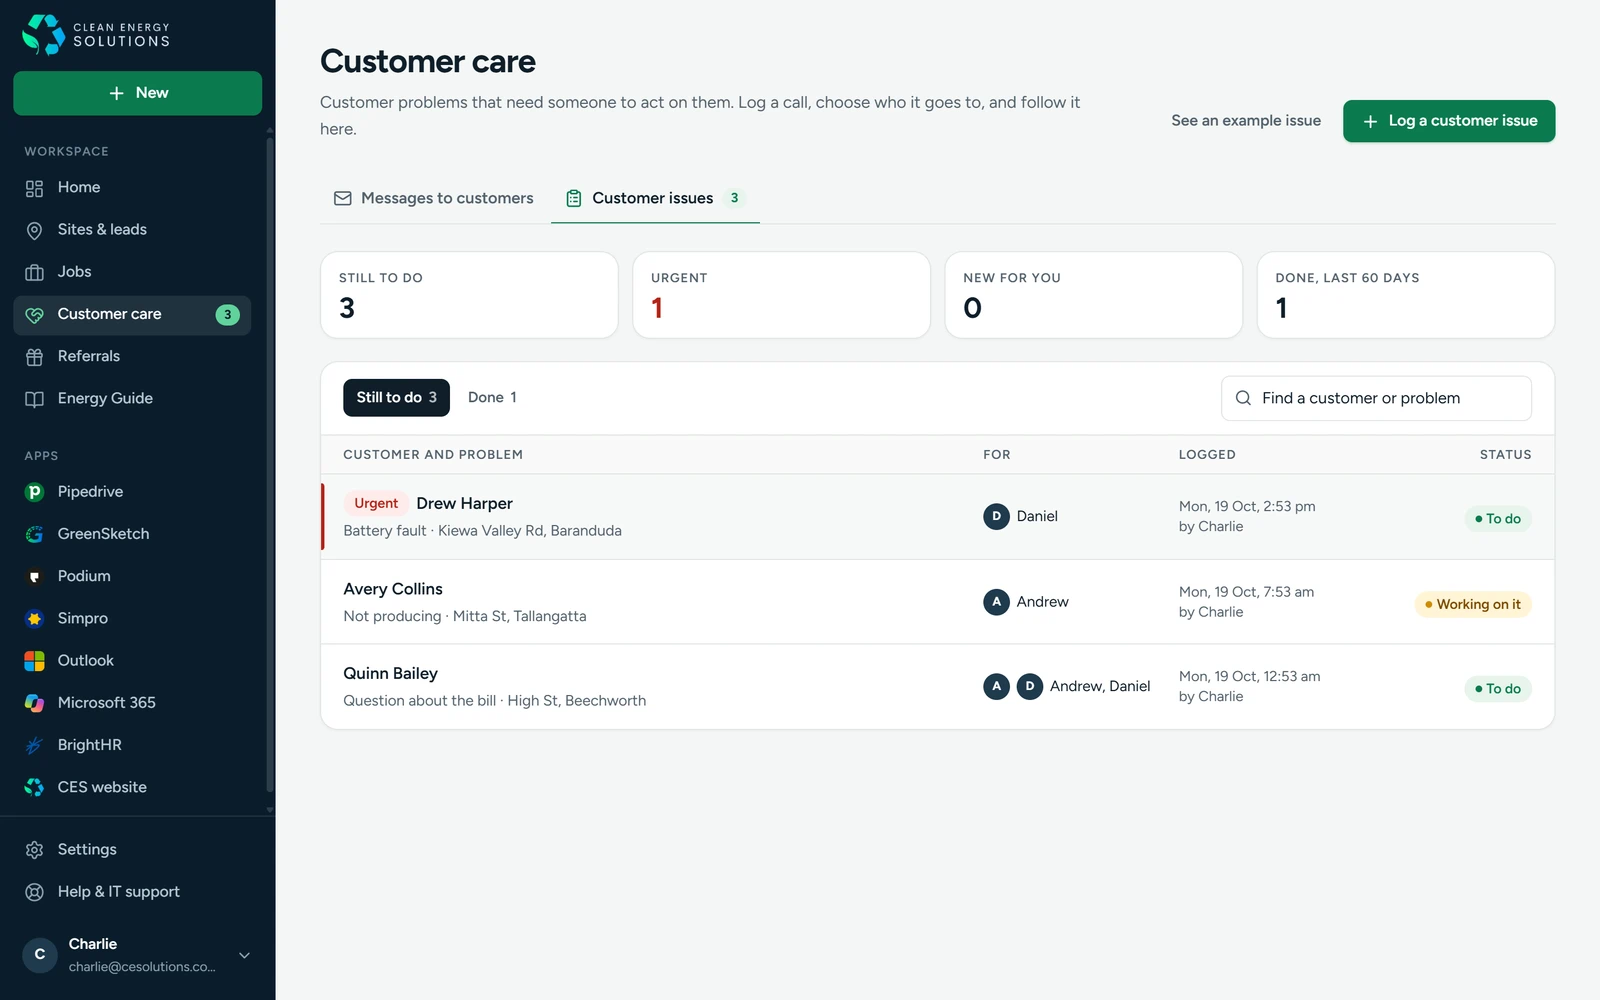Click the Sites & leads pin icon
The height and width of the screenshot is (1000, 1600).
tap(34, 230)
